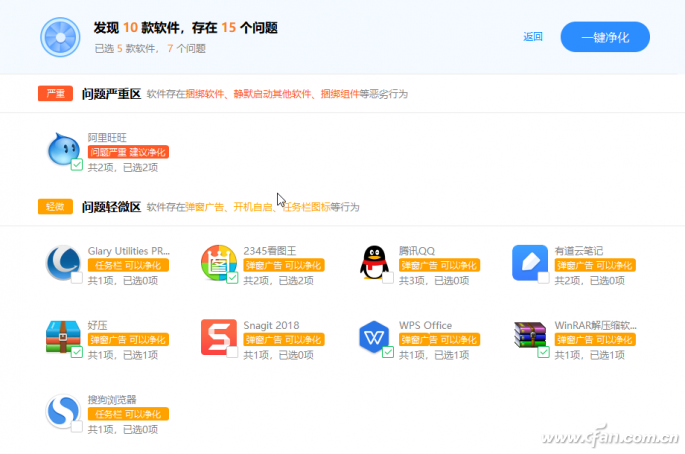Viewport: 685px width, 454px height.
Task: Click the 弹窗广告 可以净化 tag of 腾讯QQ
Action: 439,265
